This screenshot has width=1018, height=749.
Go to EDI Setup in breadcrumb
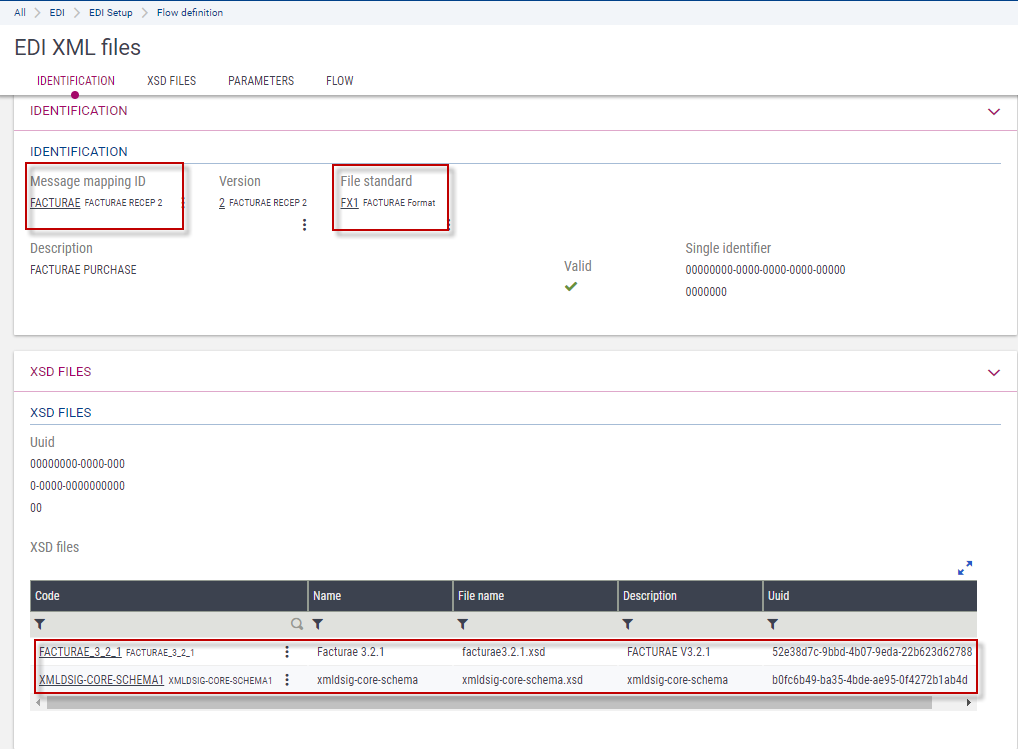[110, 13]
